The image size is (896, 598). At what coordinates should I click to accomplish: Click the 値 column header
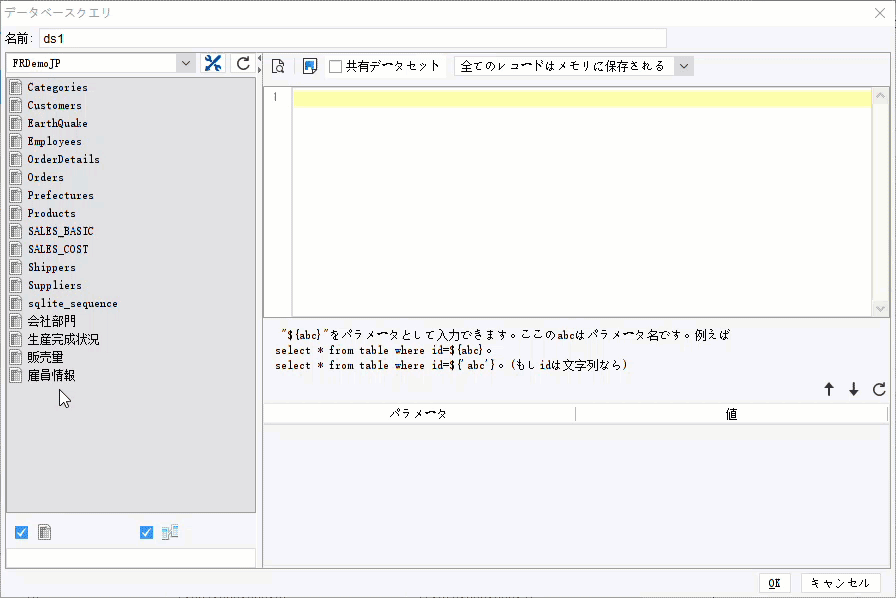click(x=731, y=414)
